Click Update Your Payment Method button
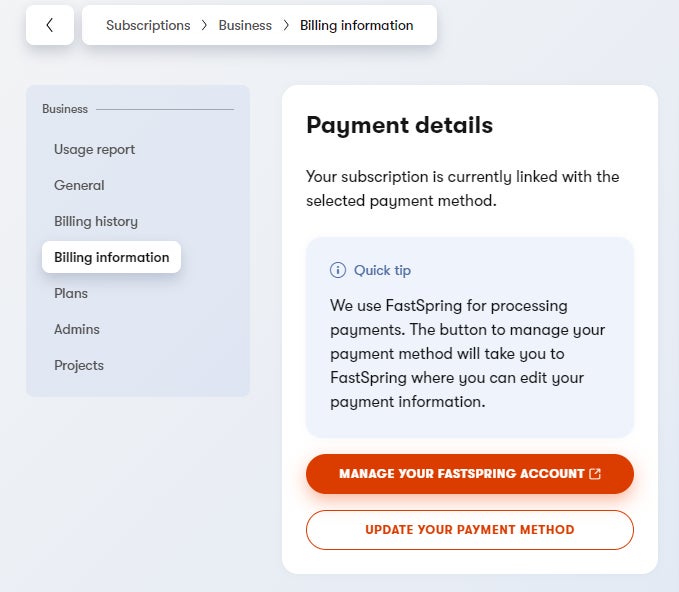The height and width of the screenshot is (592, 679). (x=470, y=530)
